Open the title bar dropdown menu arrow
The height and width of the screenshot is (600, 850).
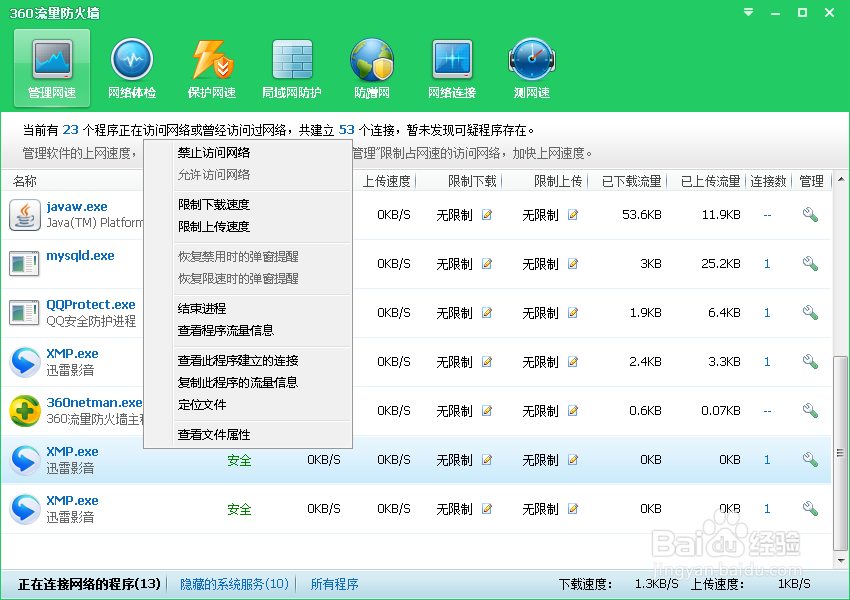[748, 12]
